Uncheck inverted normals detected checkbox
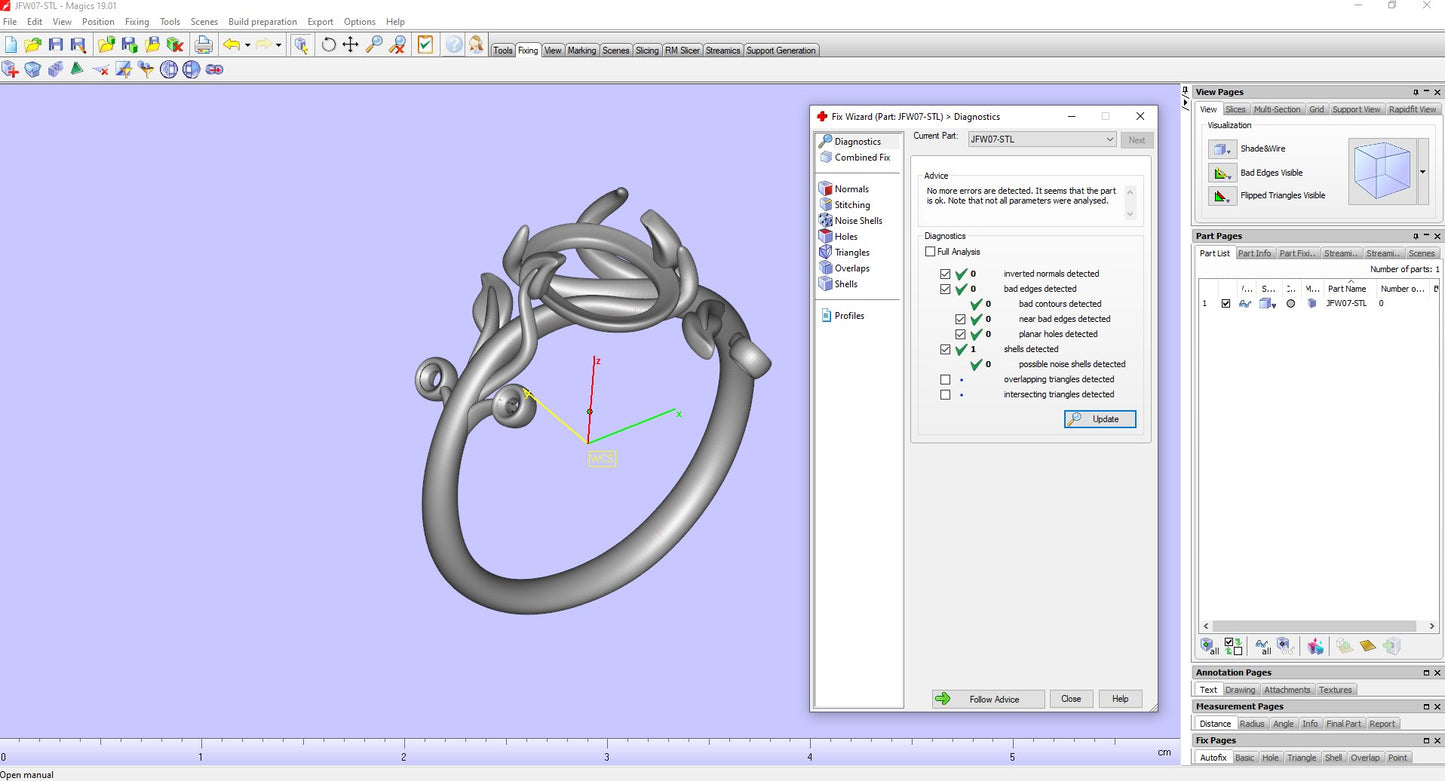Image resolution: width=1445 pixels, height=781 pixels. [945, 274]
